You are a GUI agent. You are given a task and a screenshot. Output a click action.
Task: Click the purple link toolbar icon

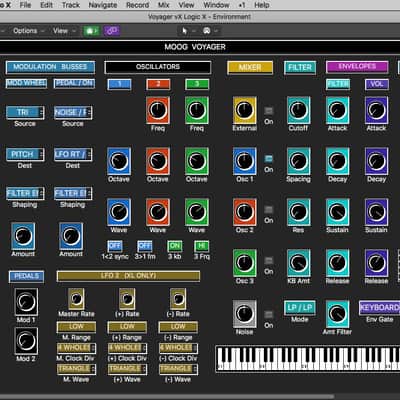pyautogui.click(x=112, y=31)
